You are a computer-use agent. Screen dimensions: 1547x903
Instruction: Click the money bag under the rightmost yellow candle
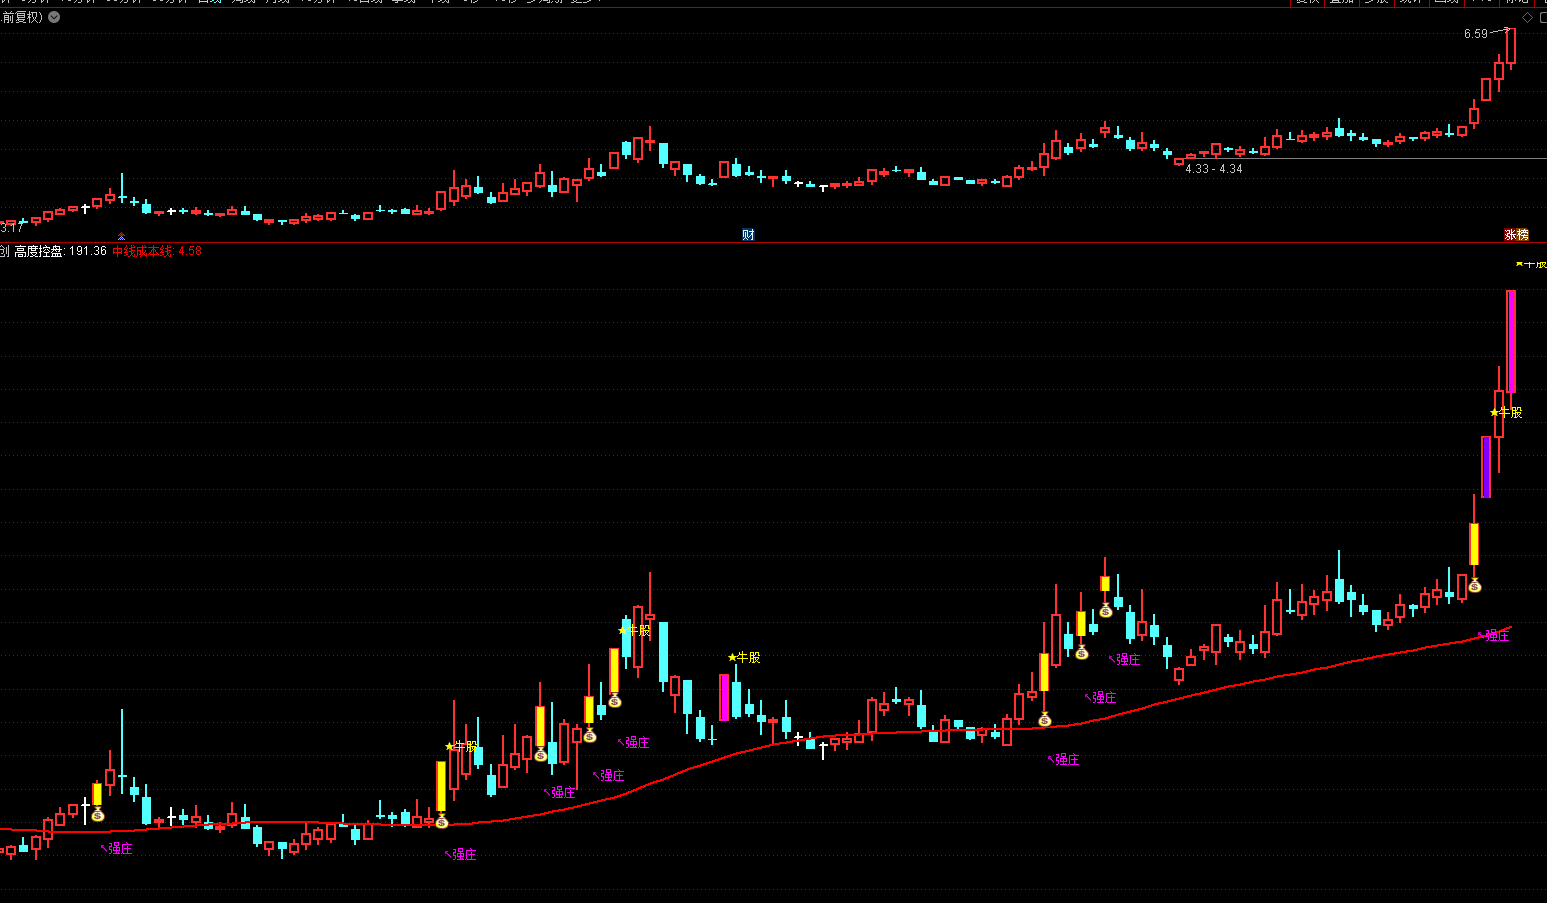(1474, 586)
